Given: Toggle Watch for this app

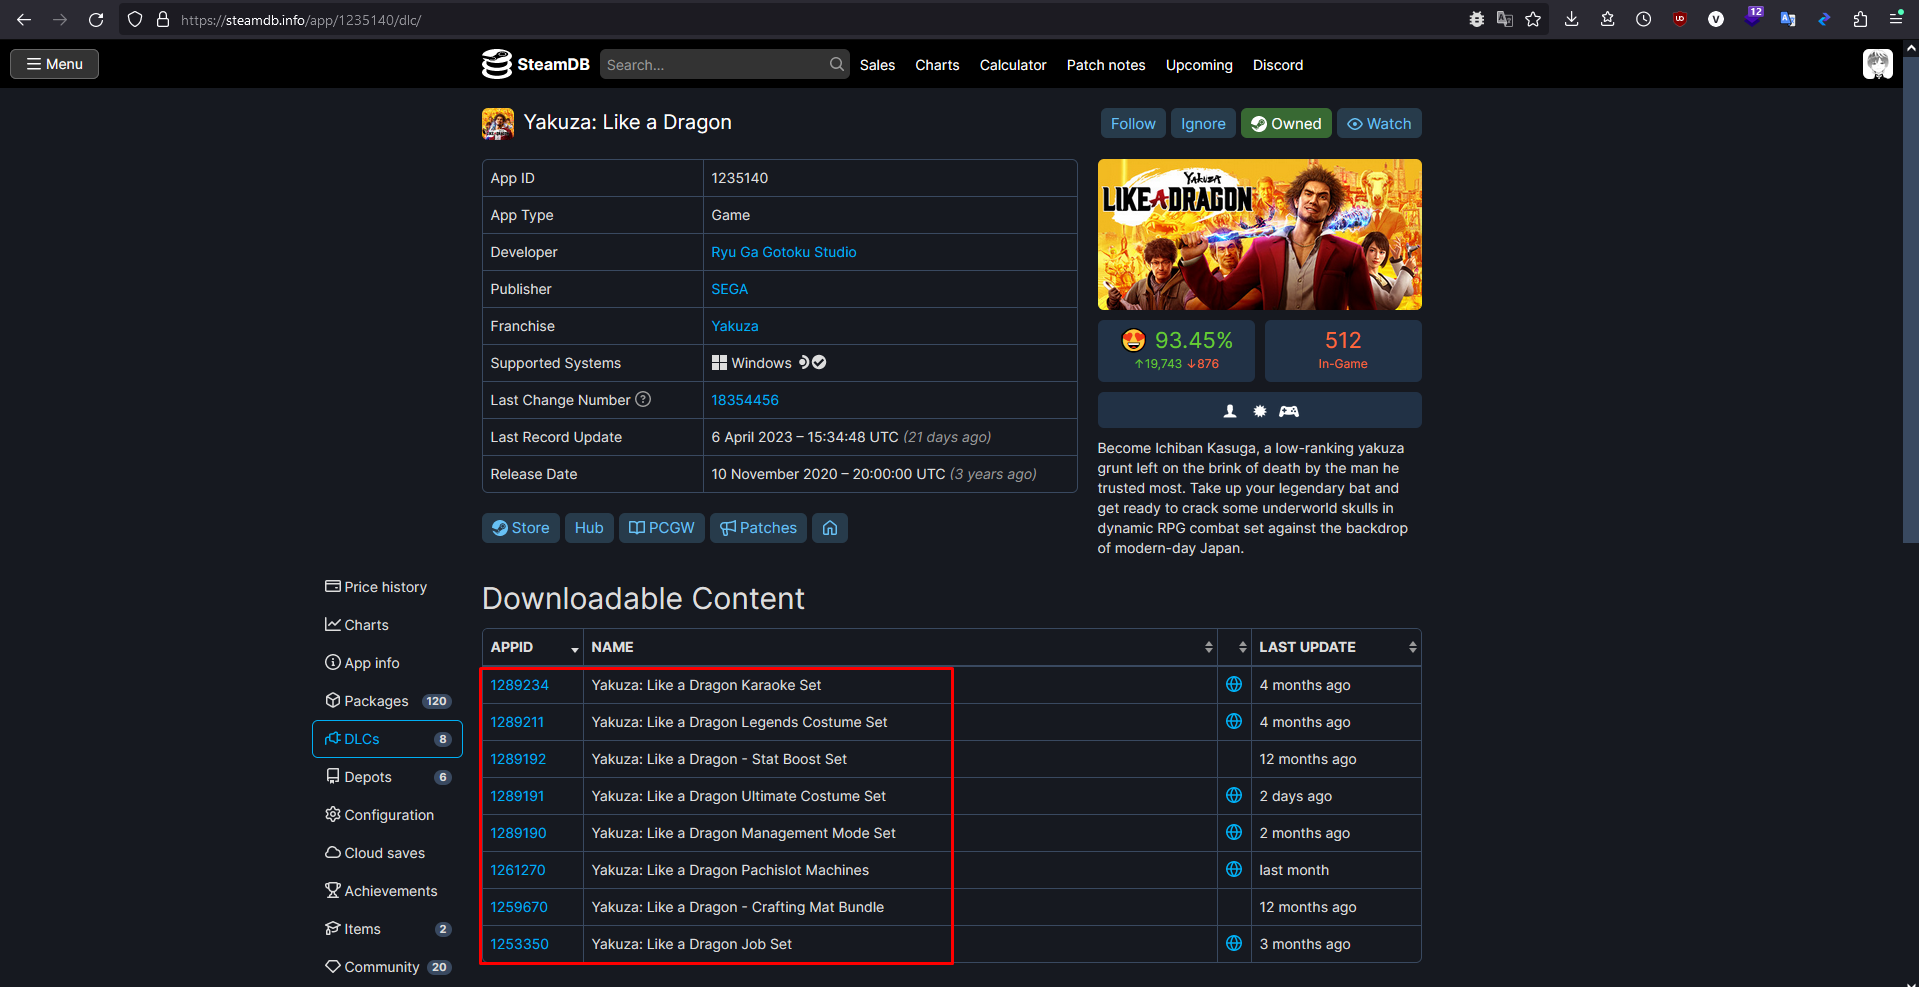Looking at the screenshot, I should click(1379, 123).
